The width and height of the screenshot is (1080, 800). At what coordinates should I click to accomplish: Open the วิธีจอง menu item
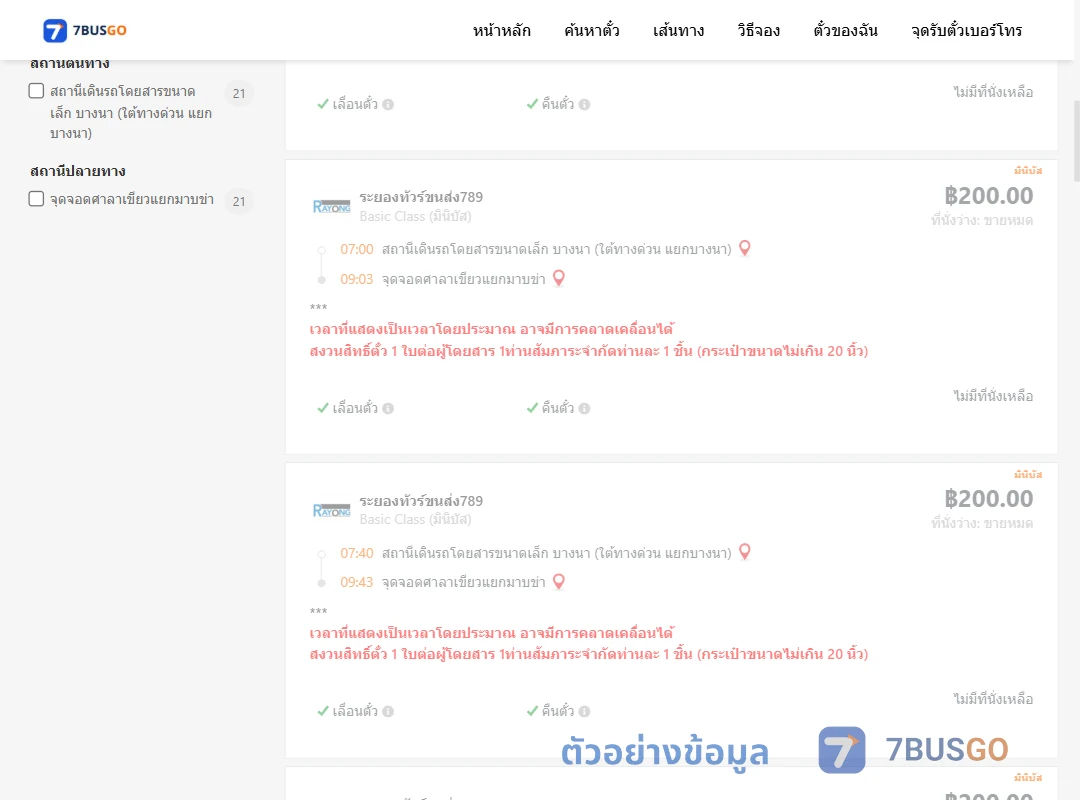(758, 30)
